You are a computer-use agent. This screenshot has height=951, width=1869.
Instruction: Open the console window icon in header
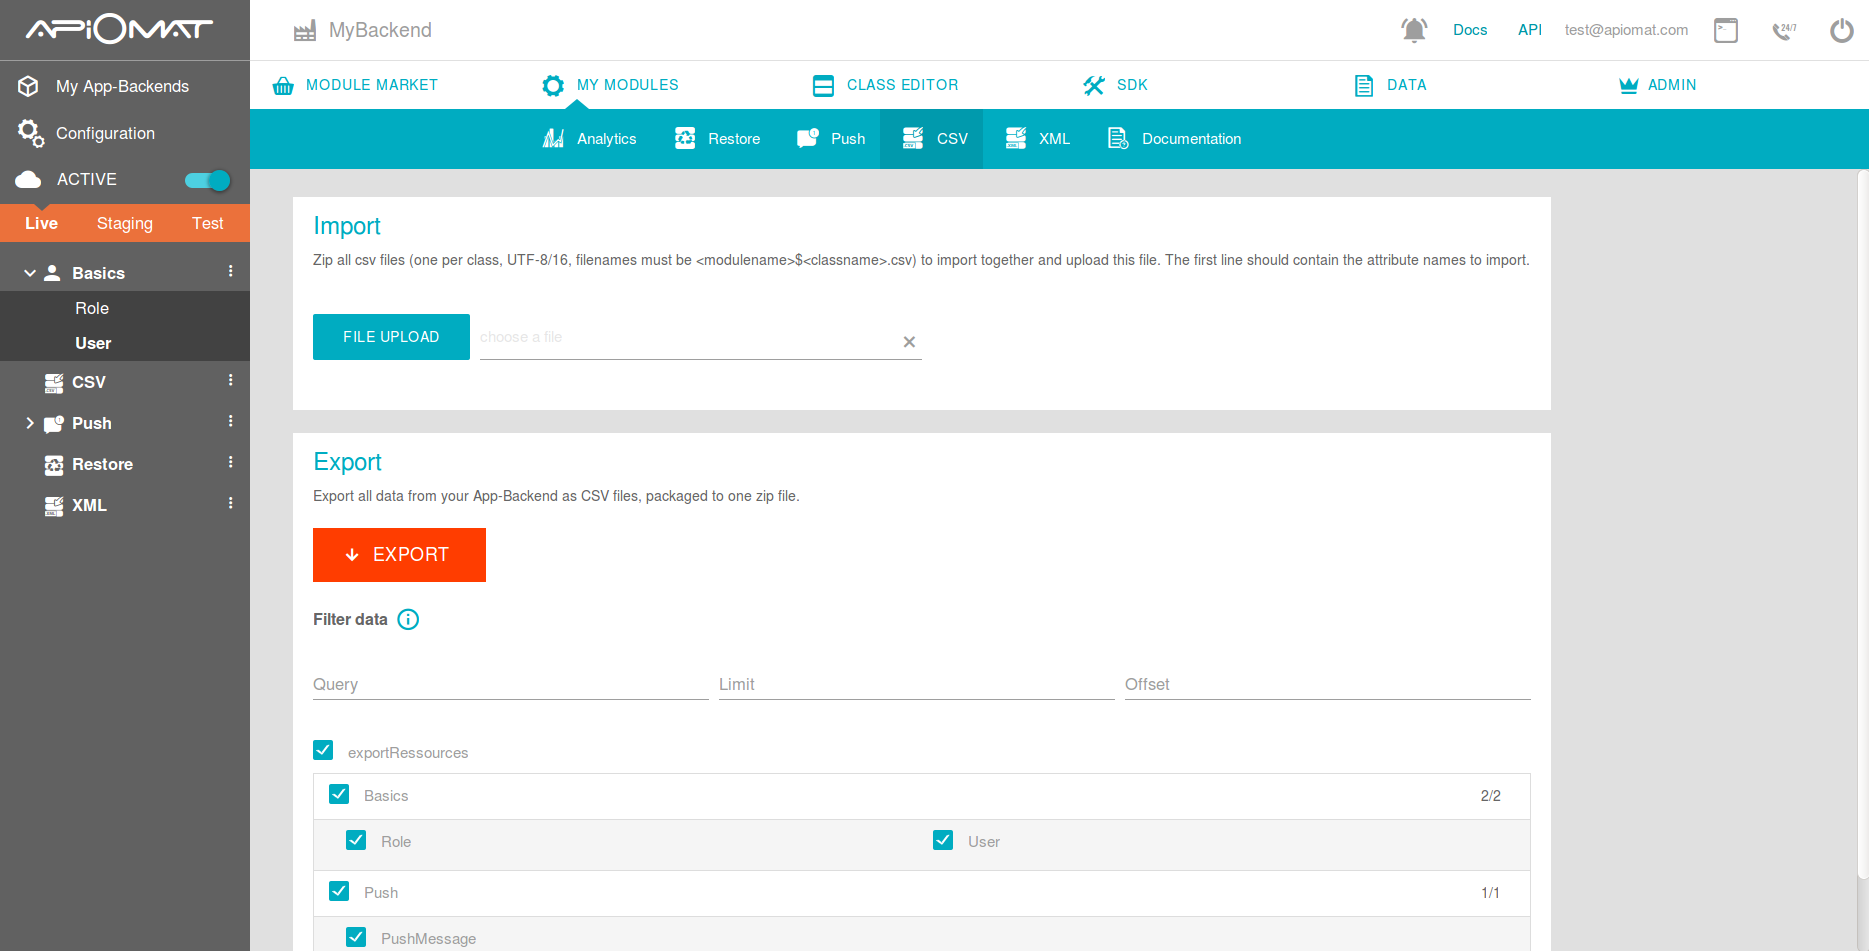(1726, 30)
